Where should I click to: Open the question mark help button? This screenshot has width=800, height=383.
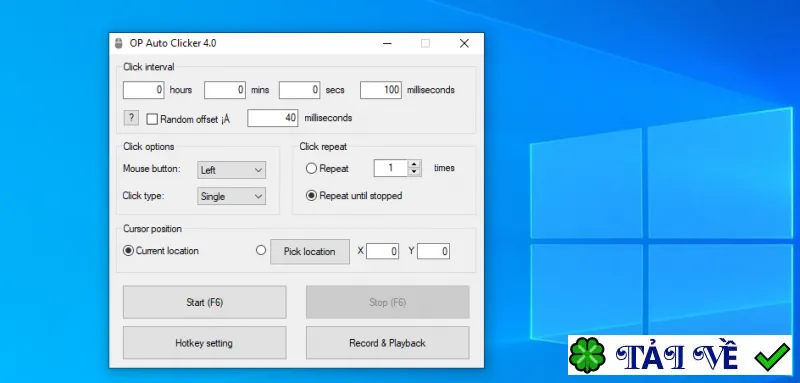click(x=131, y=118)
